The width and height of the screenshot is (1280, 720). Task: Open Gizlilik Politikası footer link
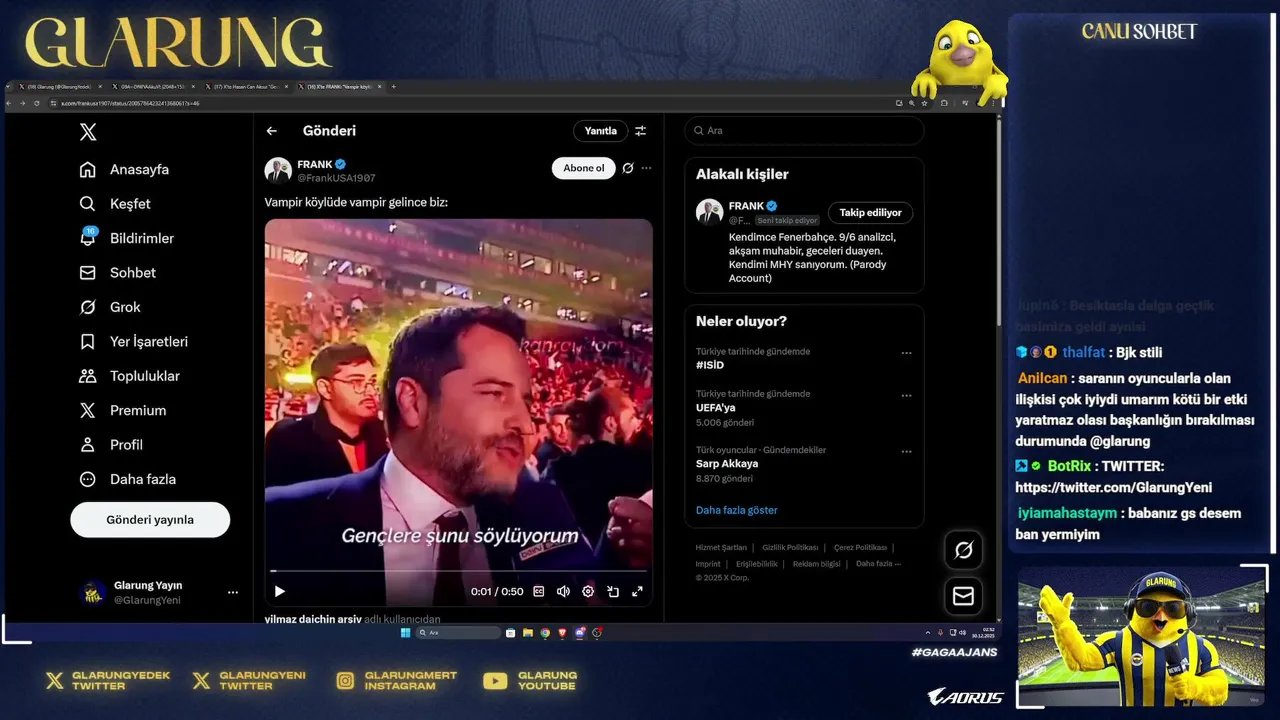tap(790, 548)
